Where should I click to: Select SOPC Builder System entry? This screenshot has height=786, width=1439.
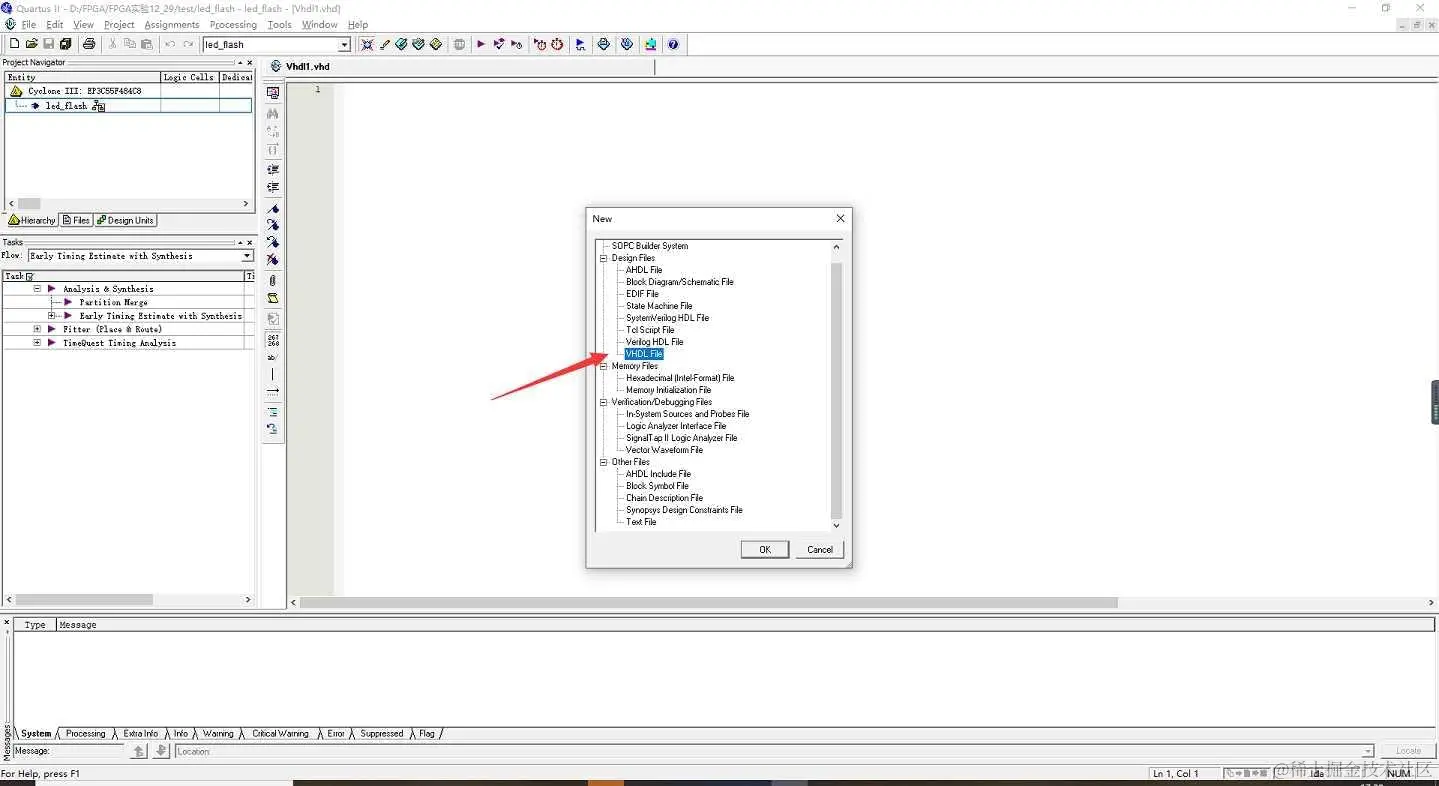[650, 246]
